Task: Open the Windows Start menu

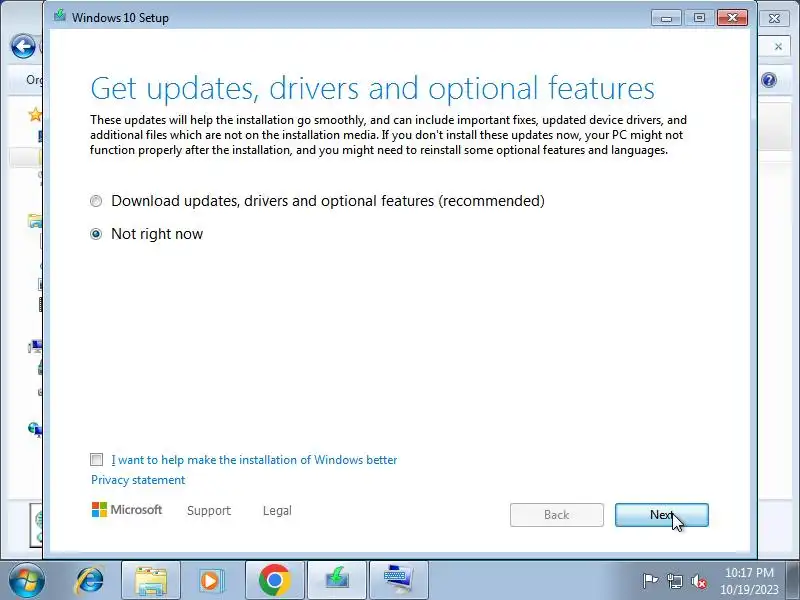Action: 26,581
